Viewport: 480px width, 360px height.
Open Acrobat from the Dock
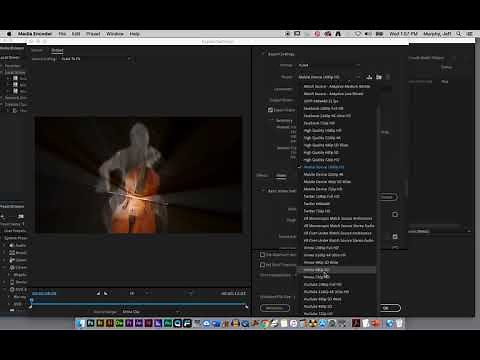(x=356, y=323)
